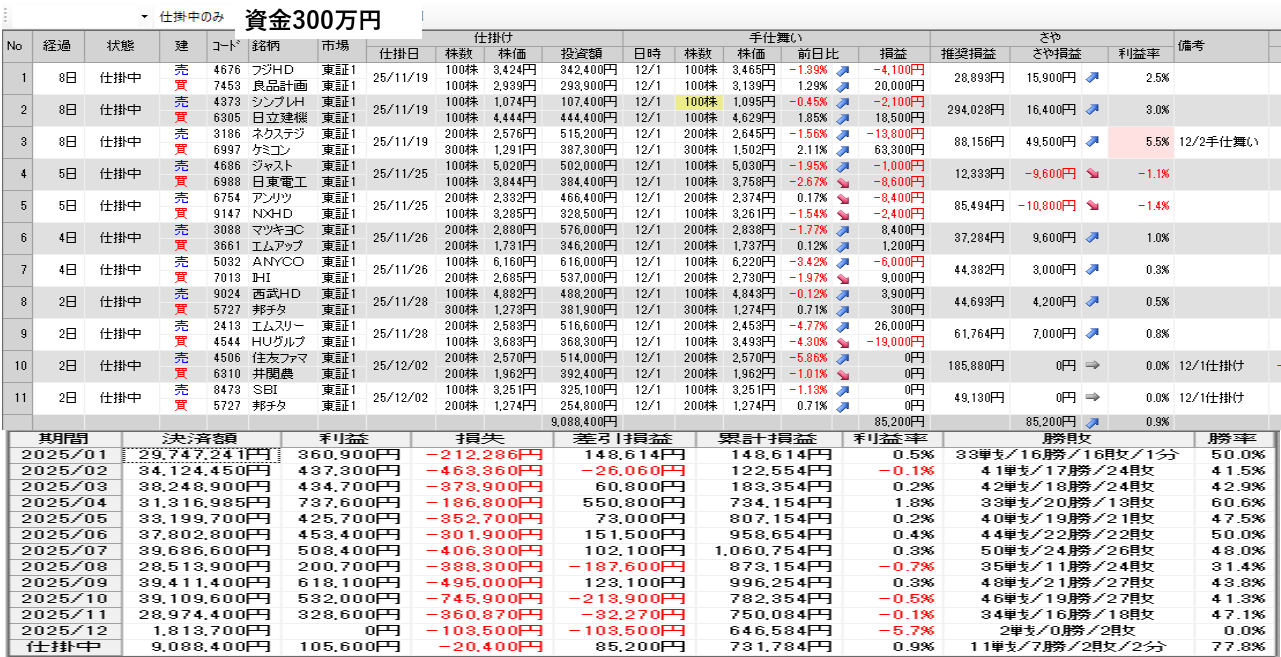Click the gray sideways arrow in the 住友ファマ pair row

point(1092,366)
